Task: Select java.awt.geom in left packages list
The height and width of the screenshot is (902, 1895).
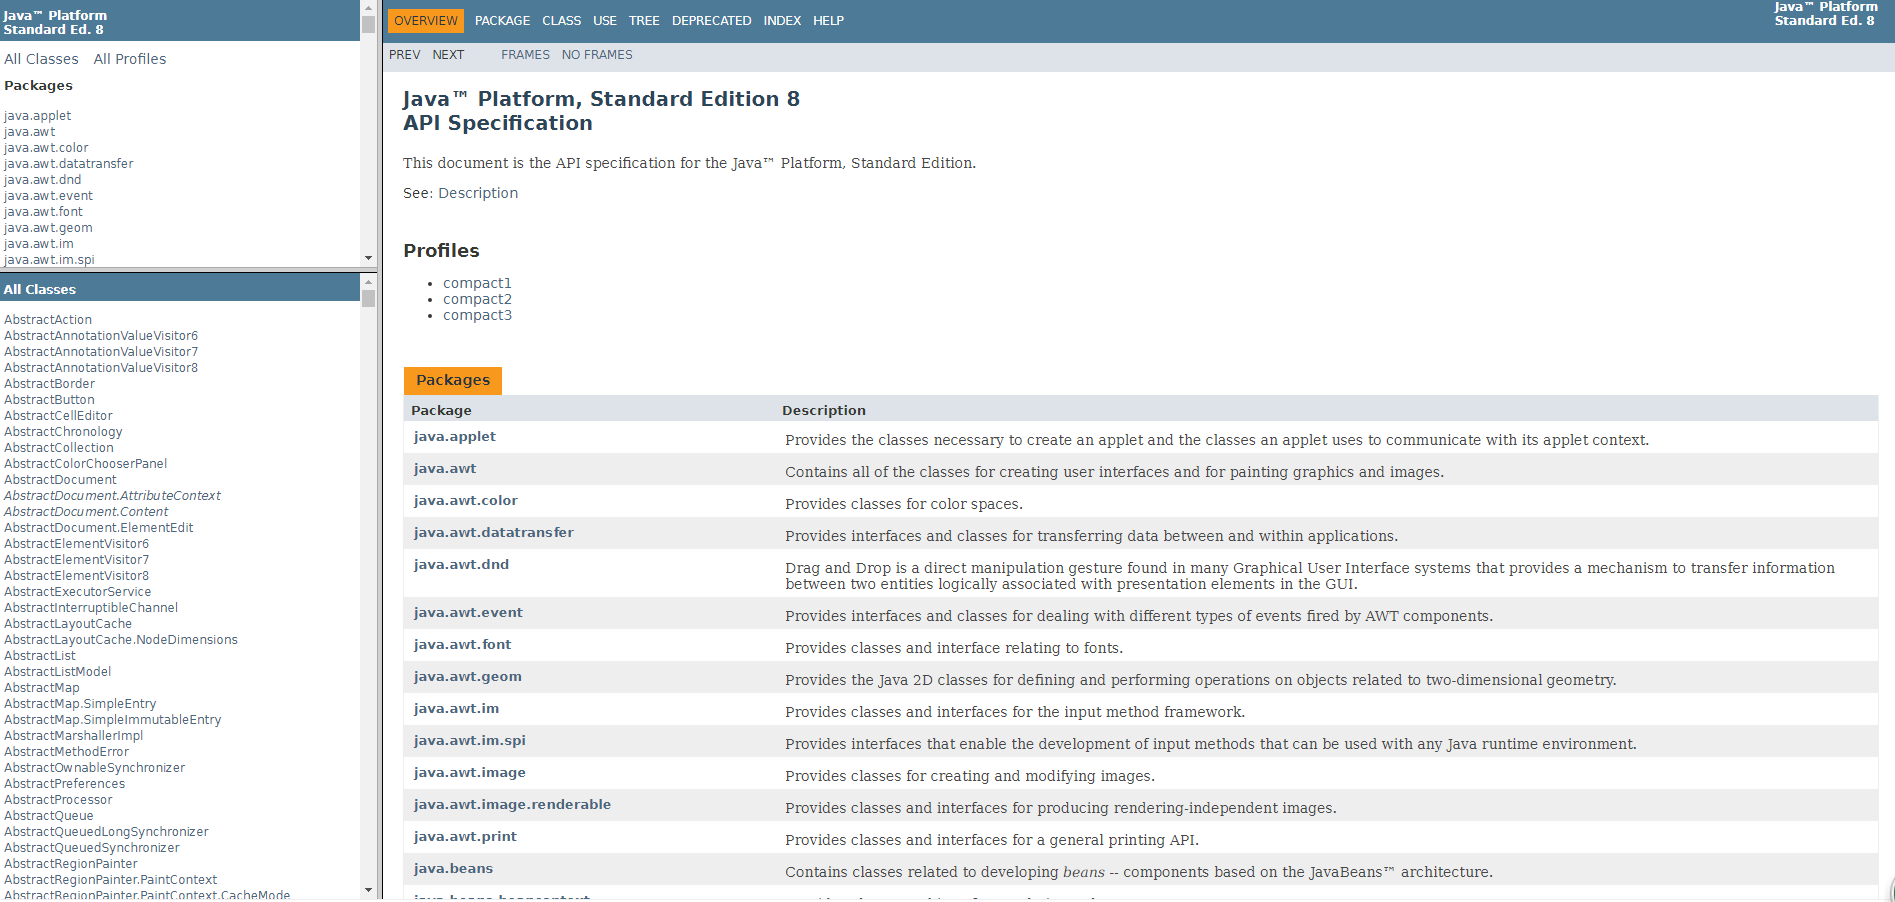Action: click(x=48, y=228)
